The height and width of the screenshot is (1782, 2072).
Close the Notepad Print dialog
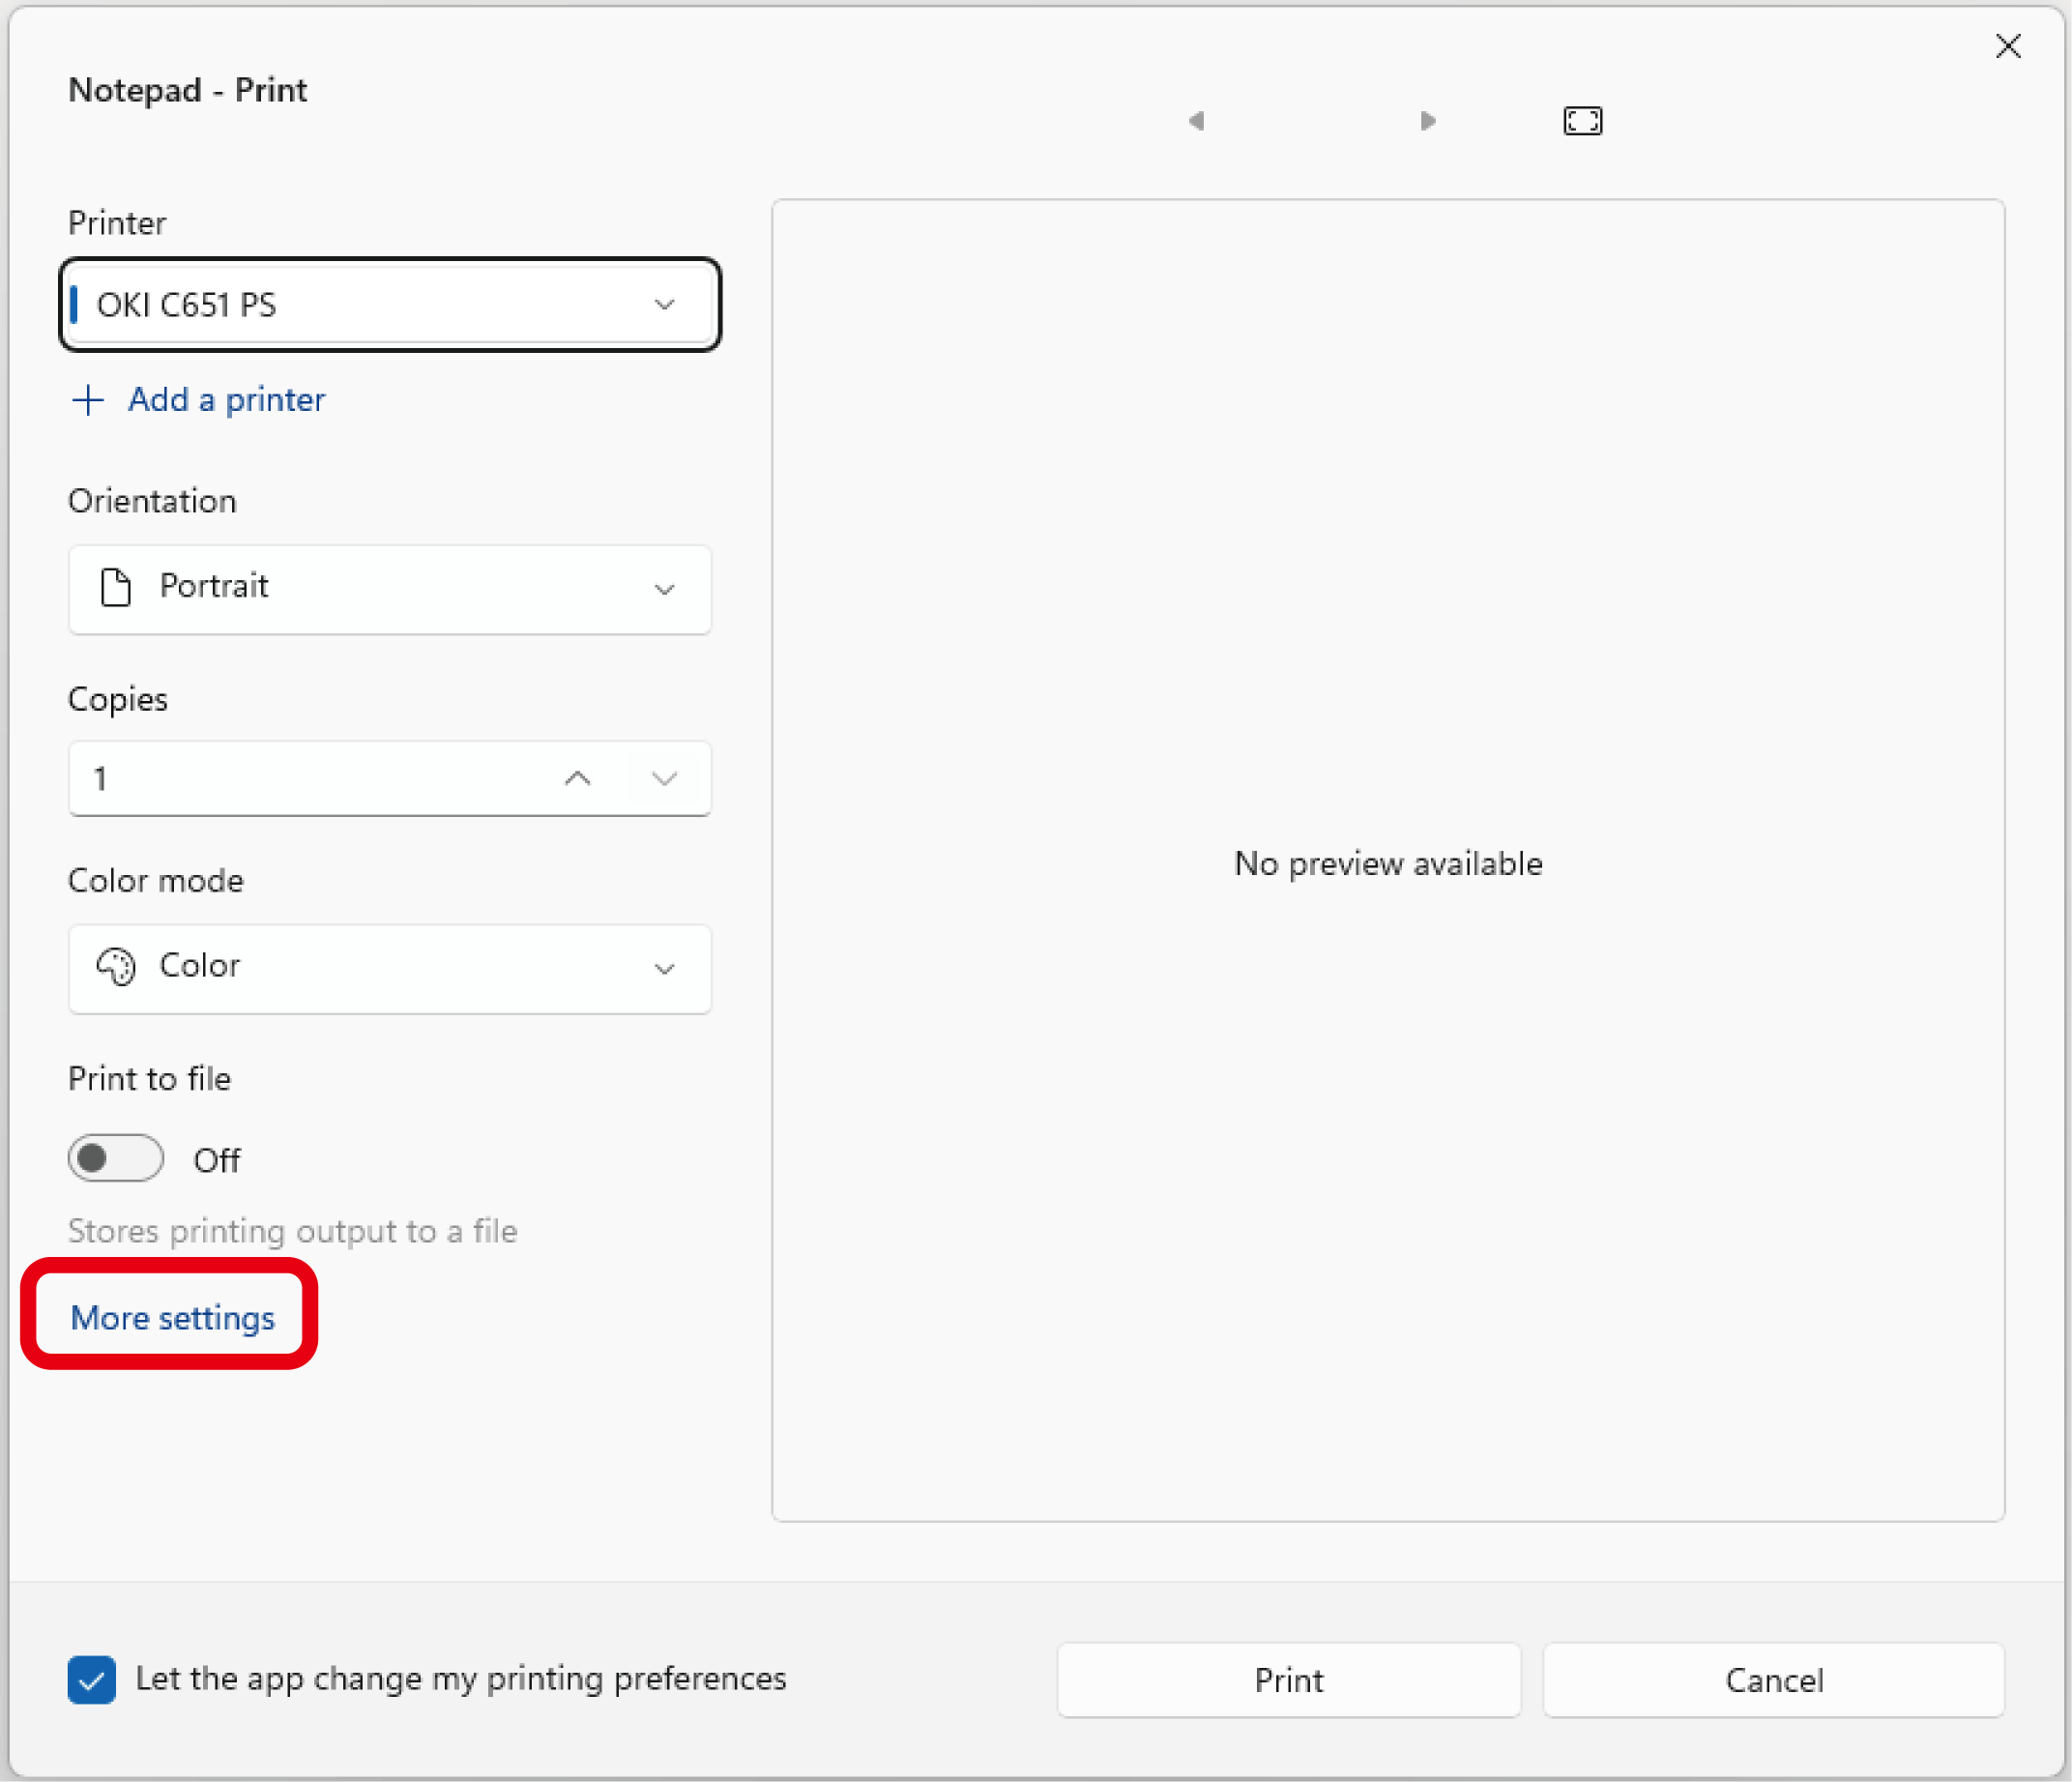[2008, 46]
